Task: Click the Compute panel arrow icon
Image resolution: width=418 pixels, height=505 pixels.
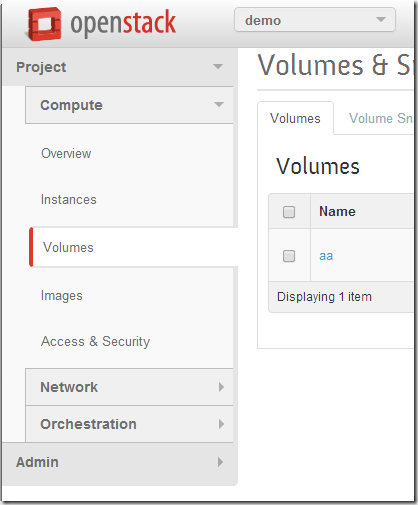Action: pyautogui.click(x=219, y=105)
